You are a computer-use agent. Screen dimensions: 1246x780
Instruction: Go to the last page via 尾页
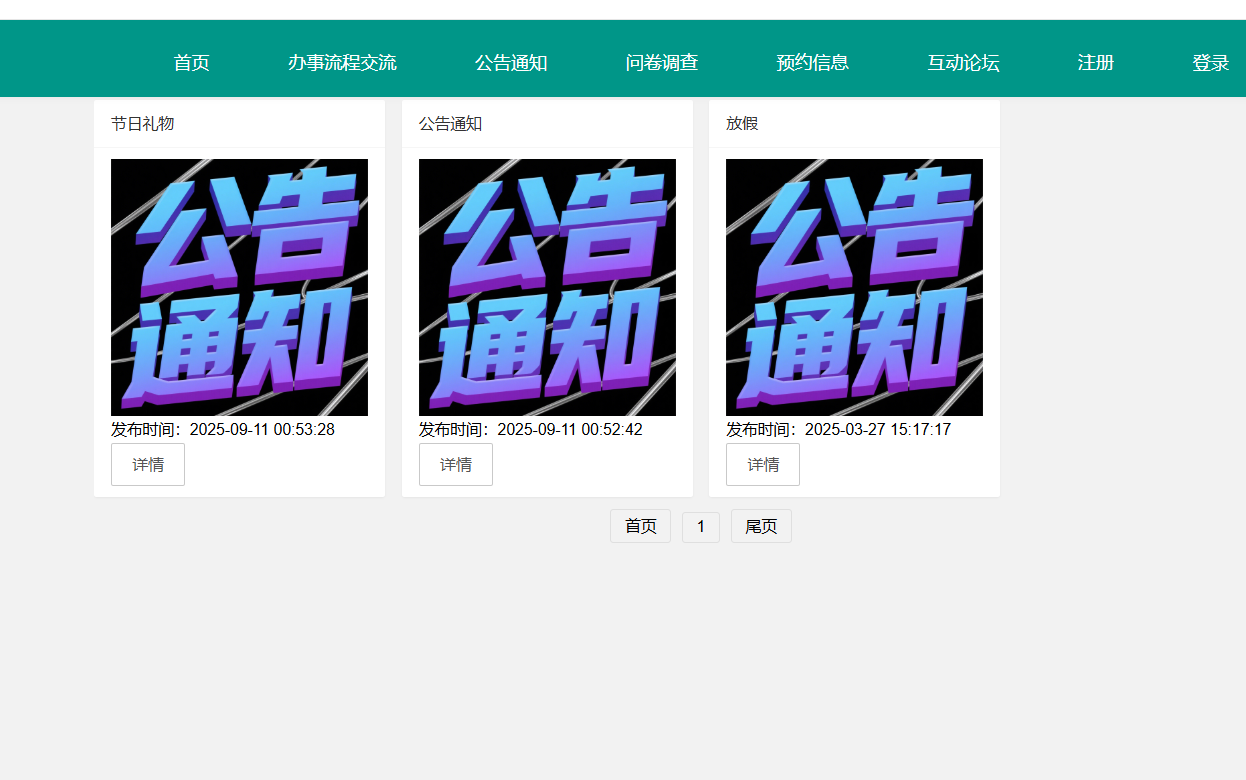[x=761, y=526]
